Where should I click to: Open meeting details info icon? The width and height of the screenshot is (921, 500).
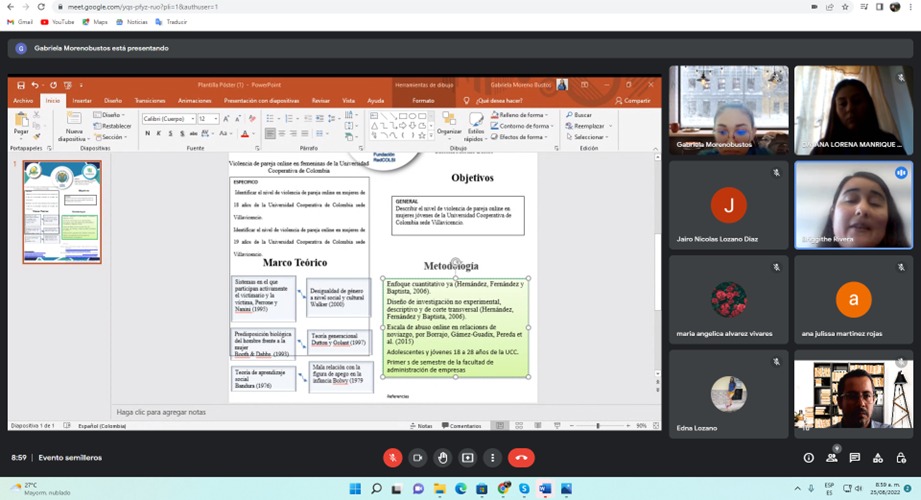click(809, 458)
